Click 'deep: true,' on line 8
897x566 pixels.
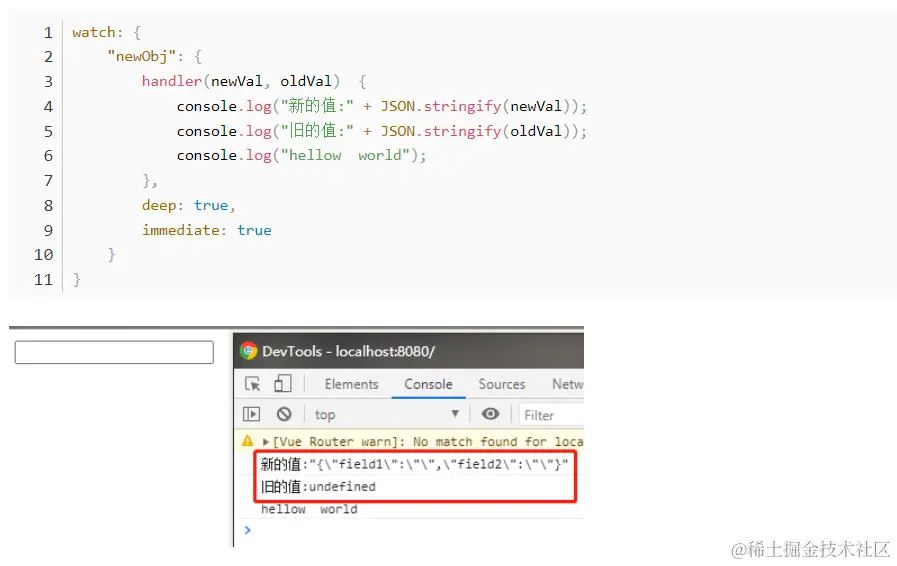coord(188,205)
